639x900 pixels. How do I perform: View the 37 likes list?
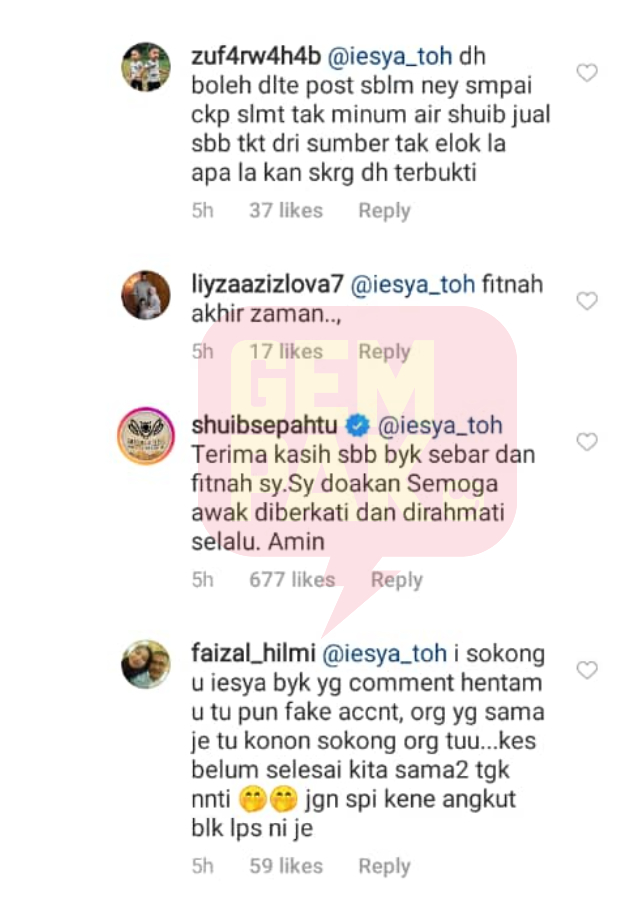click(x=286, y=211)
